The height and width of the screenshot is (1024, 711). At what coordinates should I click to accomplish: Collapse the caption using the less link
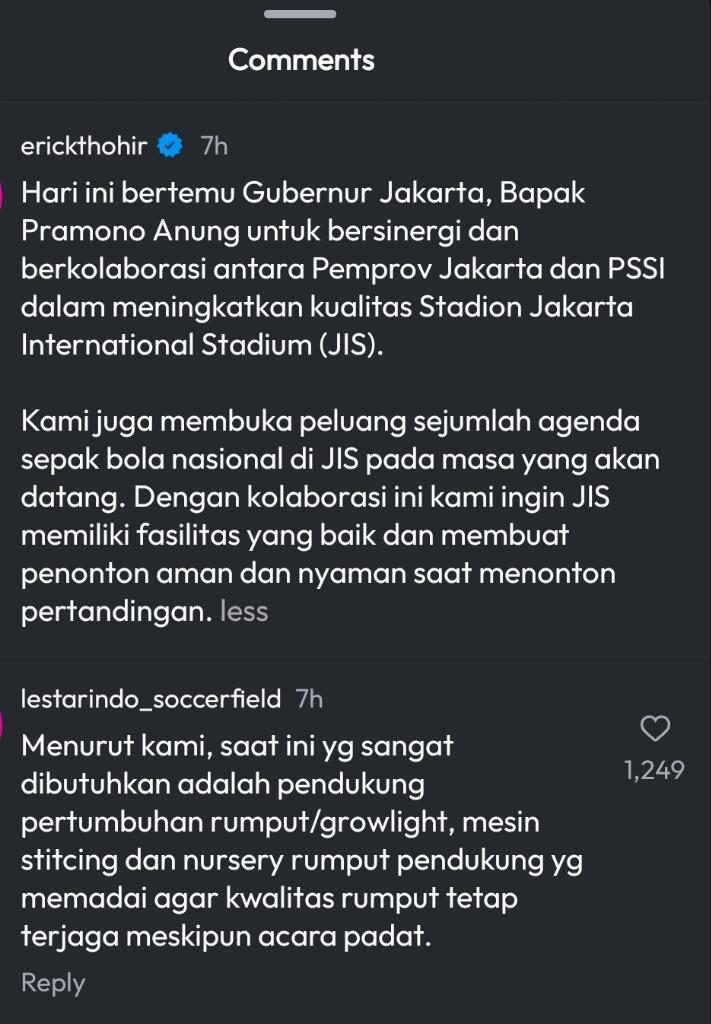point(245,611)
